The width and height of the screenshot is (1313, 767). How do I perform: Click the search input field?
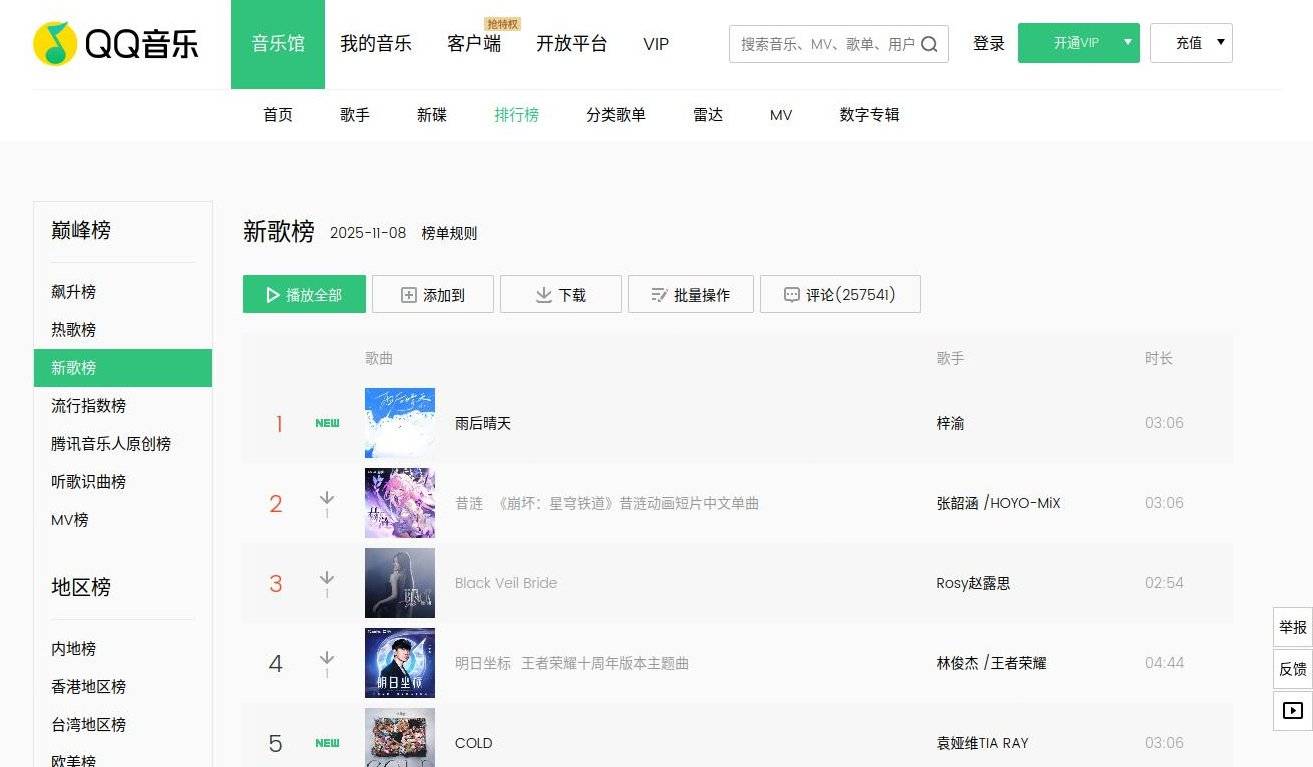[x=825, y=44]
